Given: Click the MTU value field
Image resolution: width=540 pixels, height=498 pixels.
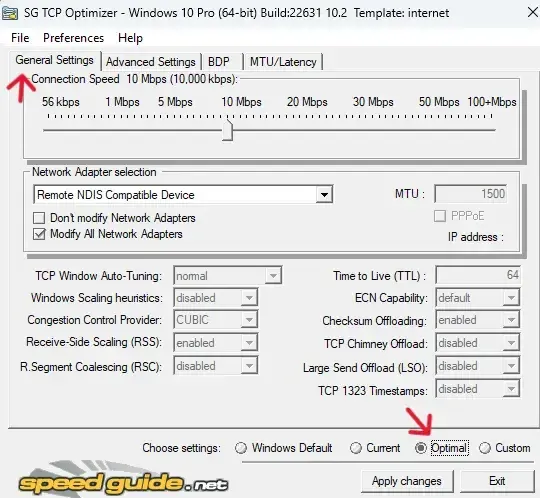Looking at the screenshot, I should pyautogui.click(x=471, y=194).
